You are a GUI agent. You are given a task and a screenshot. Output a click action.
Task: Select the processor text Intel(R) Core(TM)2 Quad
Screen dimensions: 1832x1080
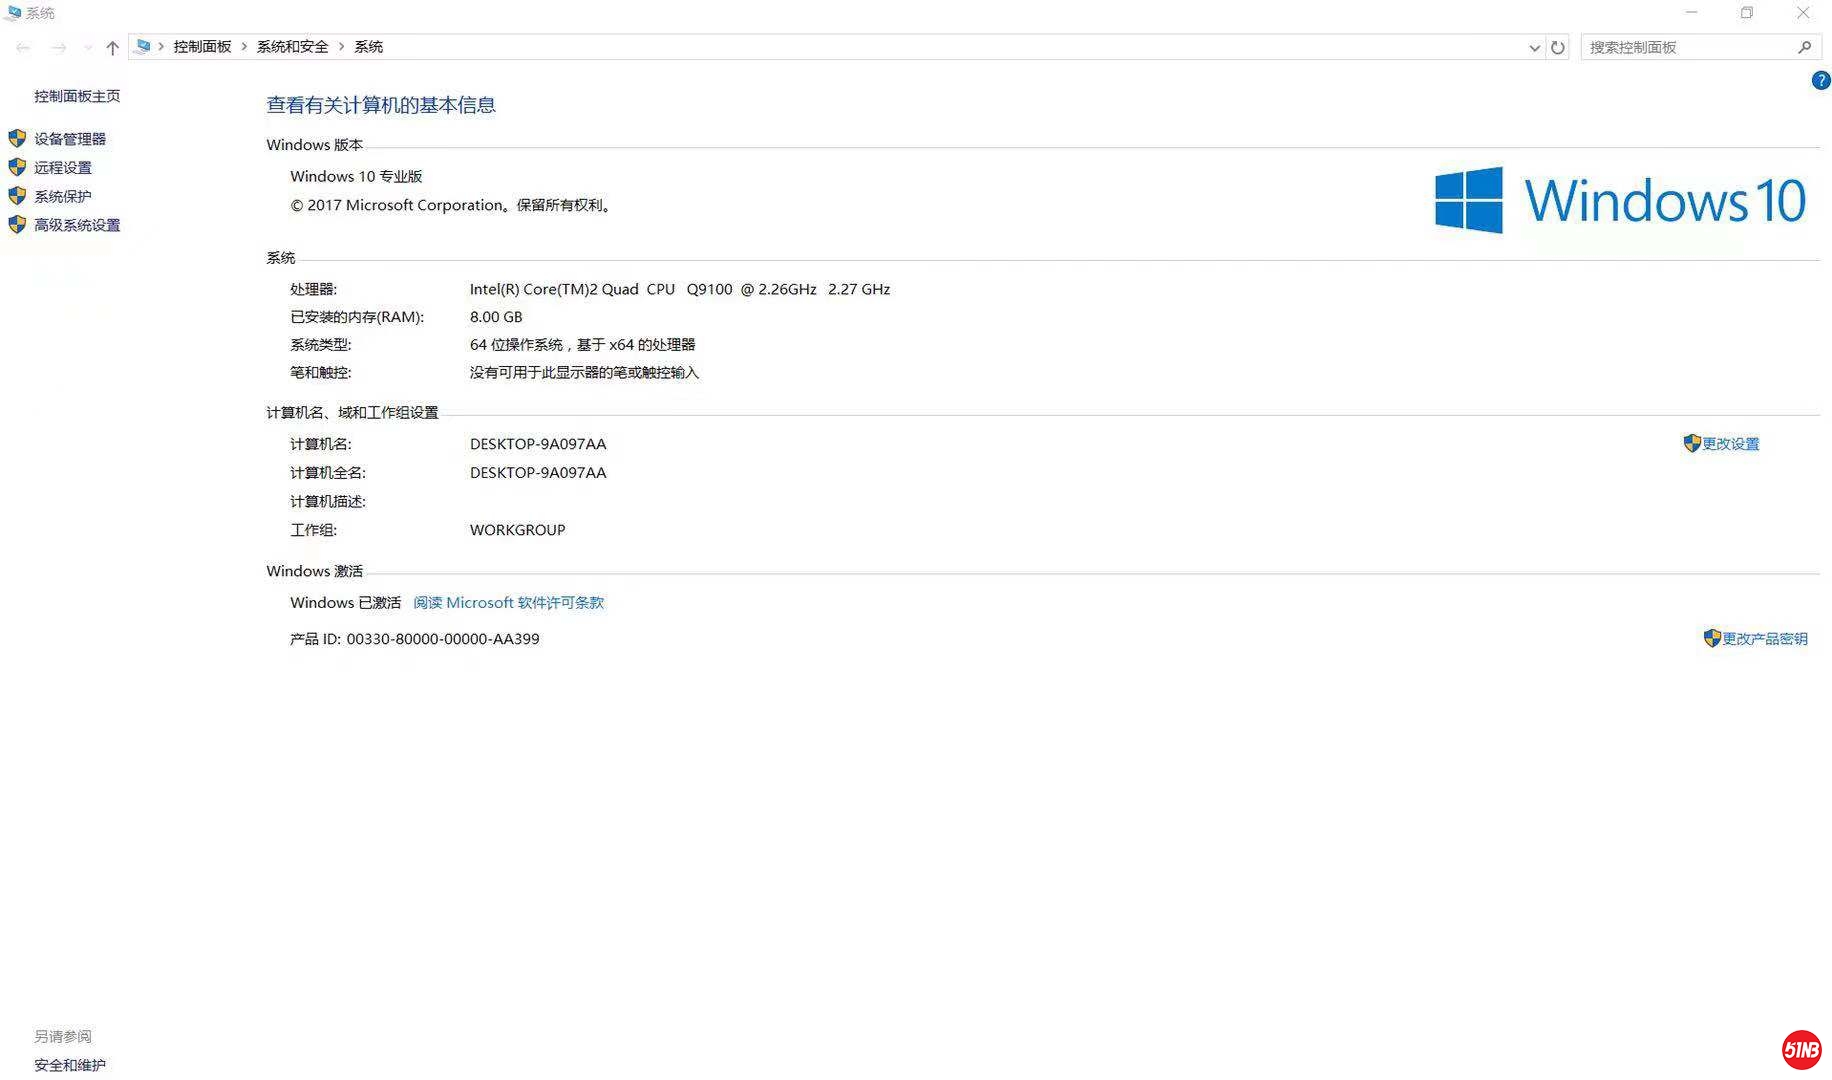pyautogui.click(x=554, y=289)
